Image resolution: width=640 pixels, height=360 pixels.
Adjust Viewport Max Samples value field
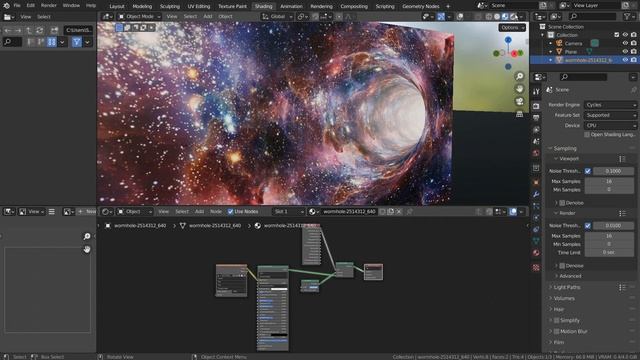pyautogui.click(x=609, y=181)
